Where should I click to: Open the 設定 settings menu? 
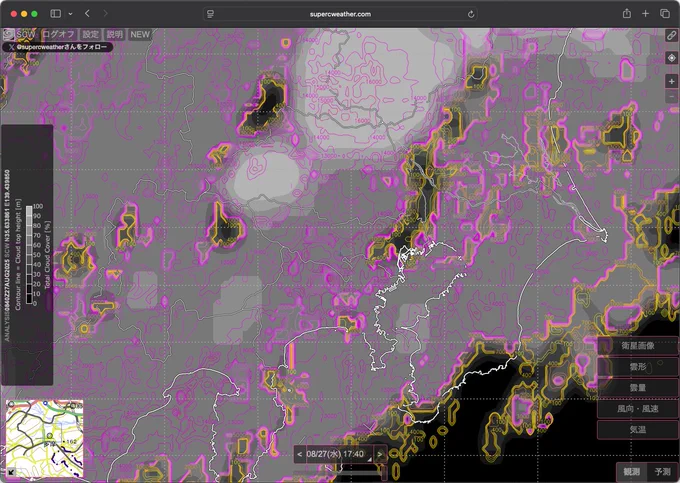[x=91, y=34]
